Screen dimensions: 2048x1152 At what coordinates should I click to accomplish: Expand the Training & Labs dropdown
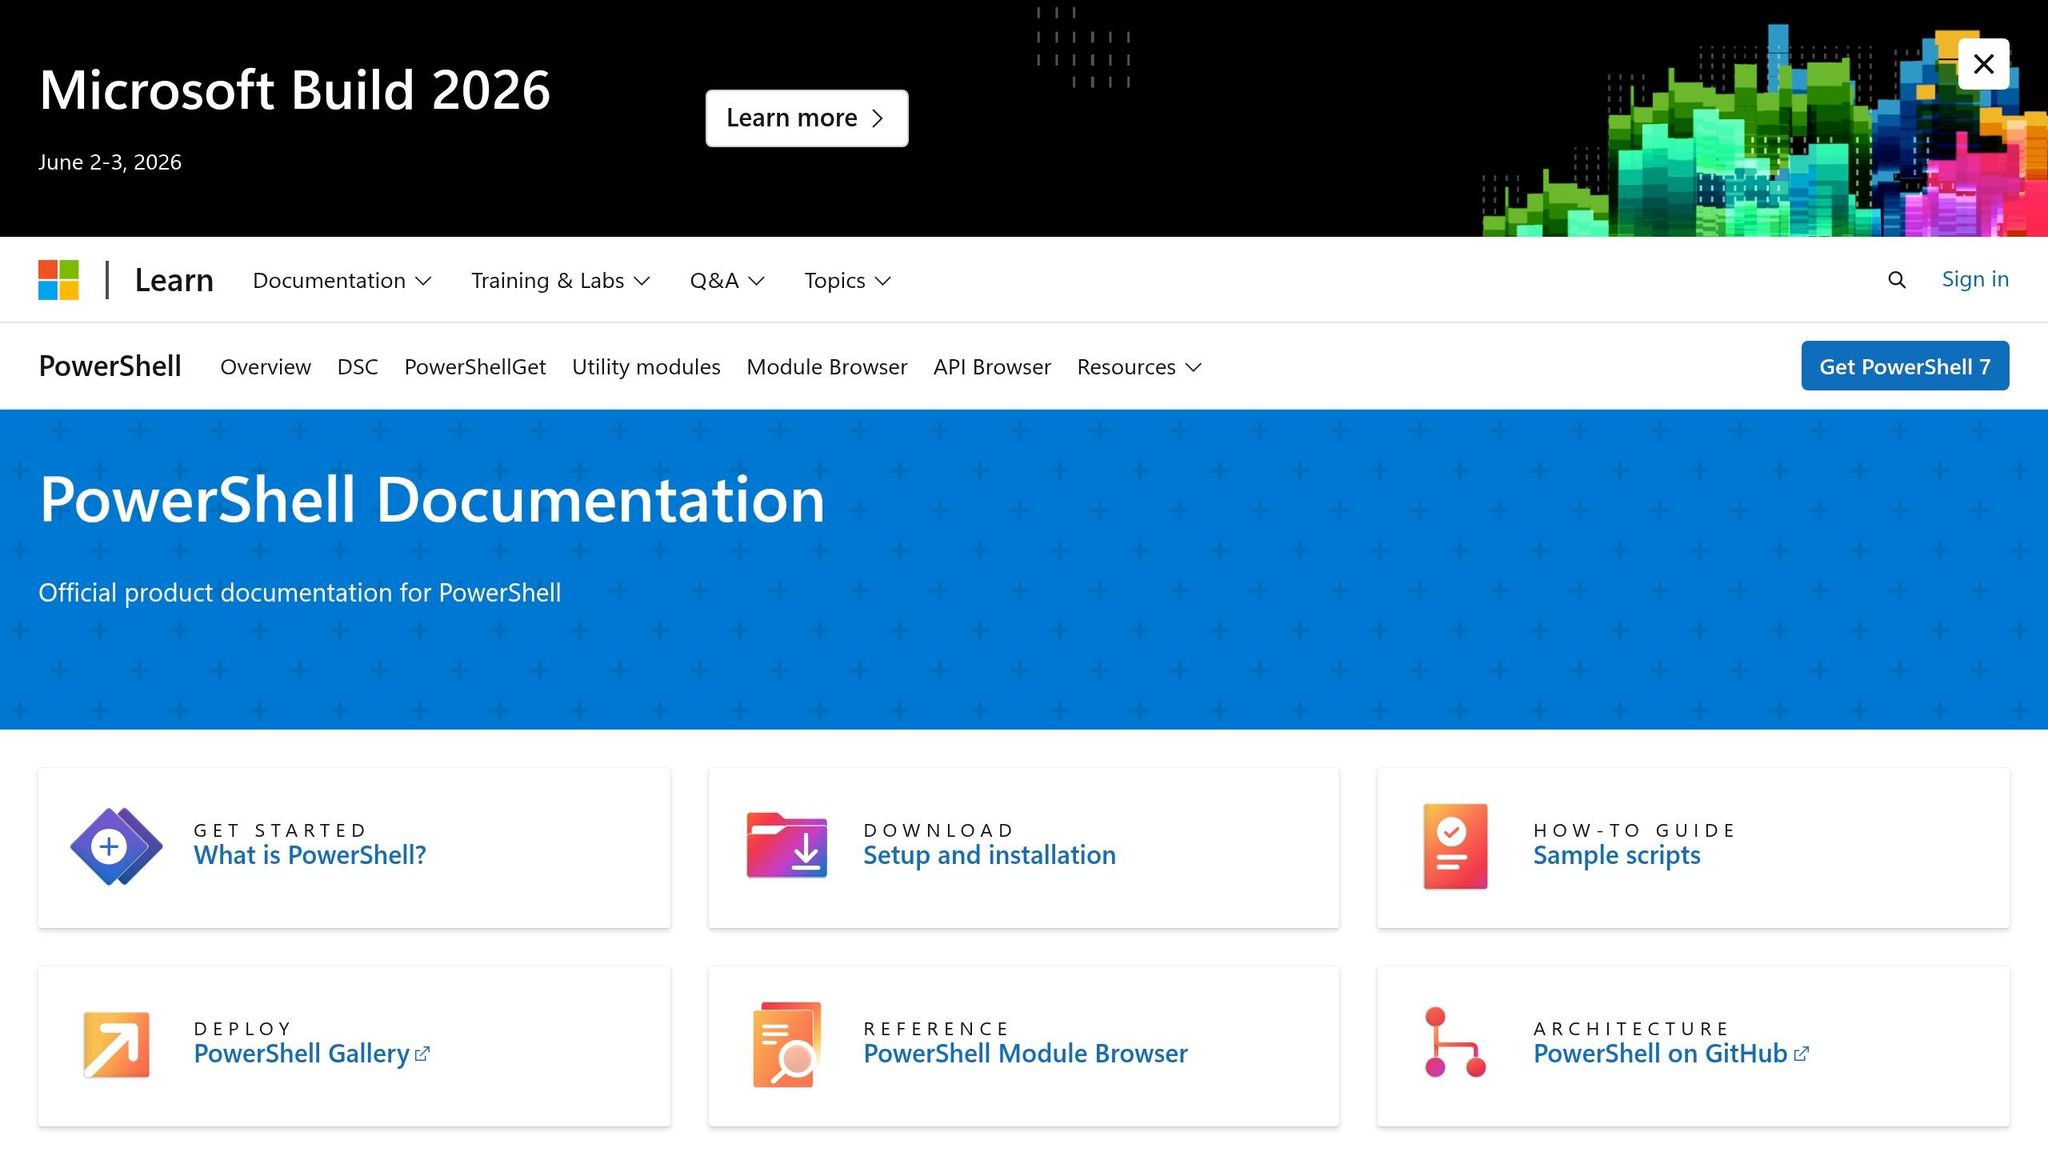[560, 281]
